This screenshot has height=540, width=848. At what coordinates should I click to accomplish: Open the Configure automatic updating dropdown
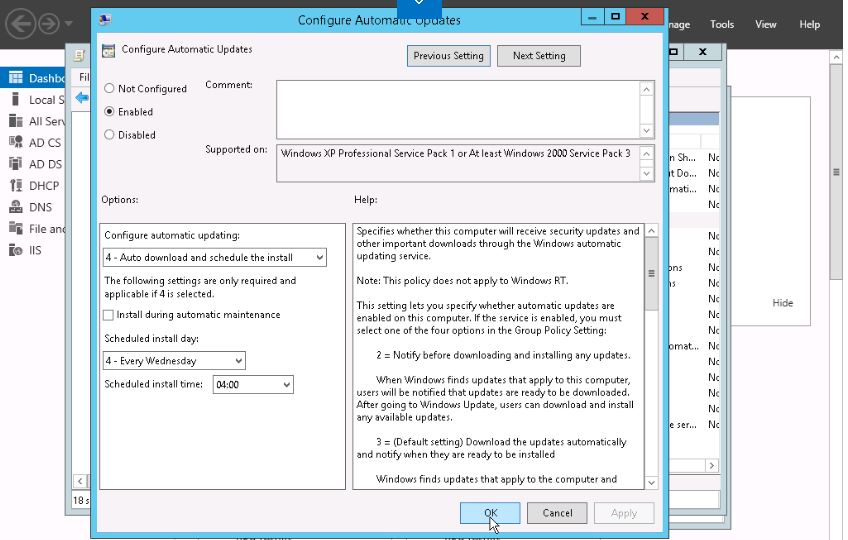(x=215, y=258)
